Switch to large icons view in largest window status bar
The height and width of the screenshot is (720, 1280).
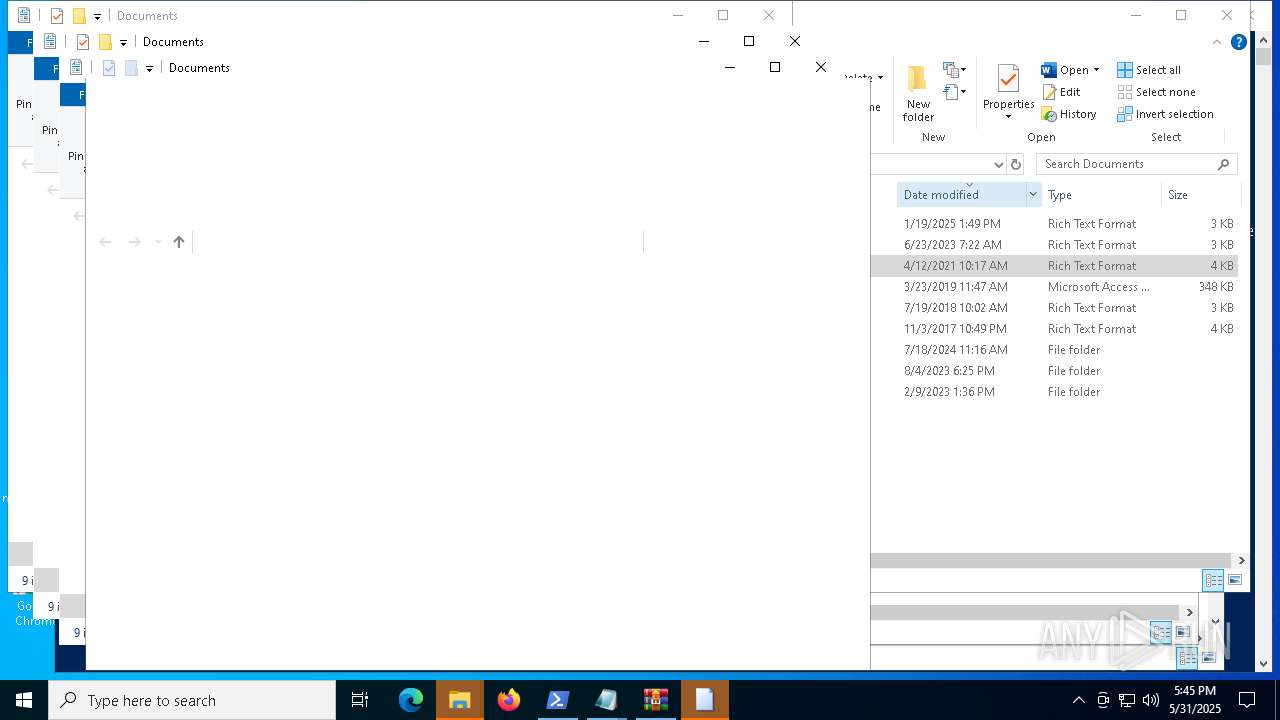pyautogui.click(x=1235, y=580)
